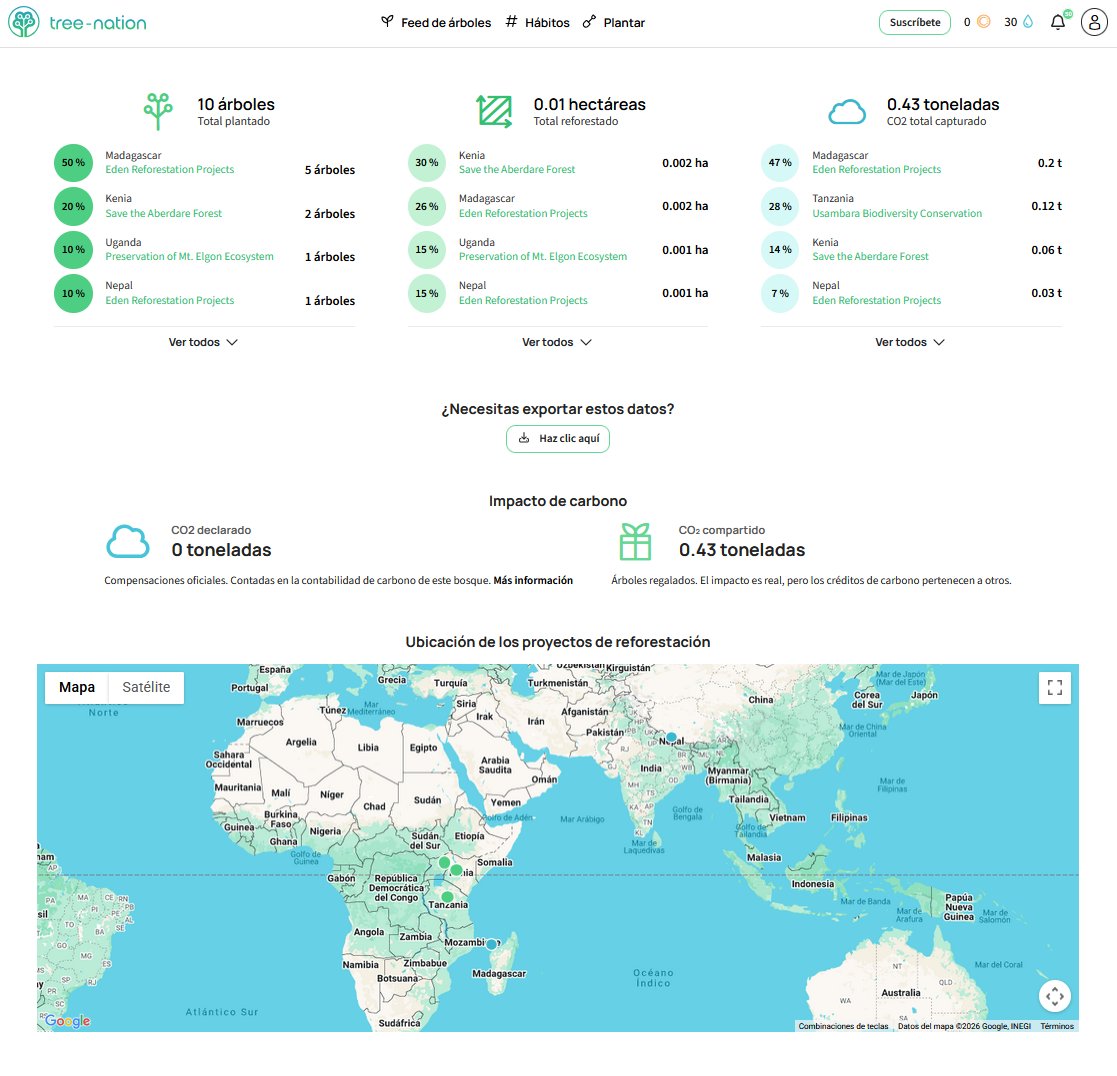Open the Más información link
Screen dimensions: 1117x1076
pyautogui.click(x=533, y=580)
